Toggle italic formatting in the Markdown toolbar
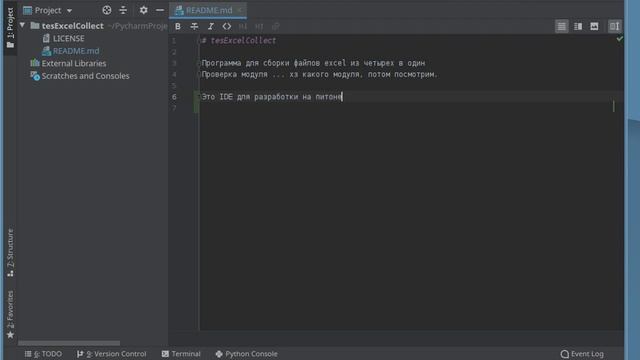This screenshot has height=360, width=640. pos(211,27)
